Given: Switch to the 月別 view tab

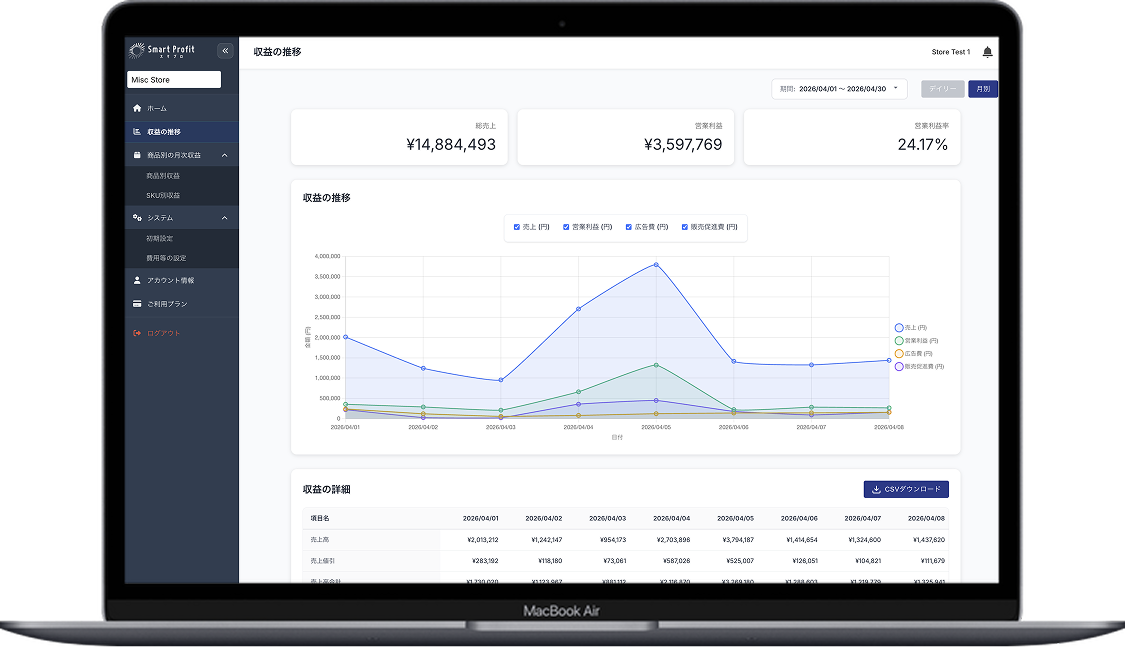Looking at the screenshot, I should [982, 88].
